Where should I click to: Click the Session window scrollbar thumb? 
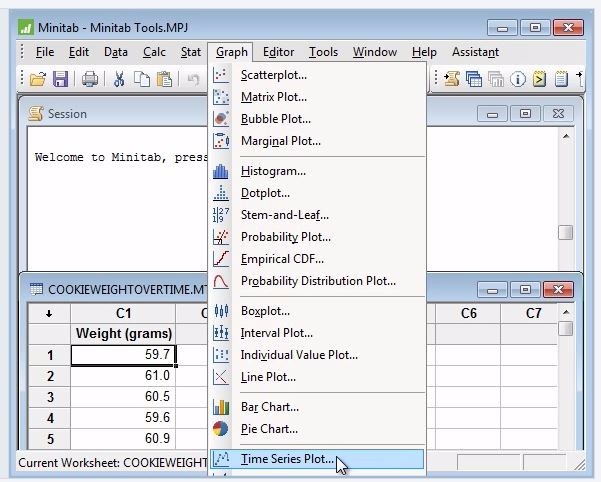coord(566,233)
